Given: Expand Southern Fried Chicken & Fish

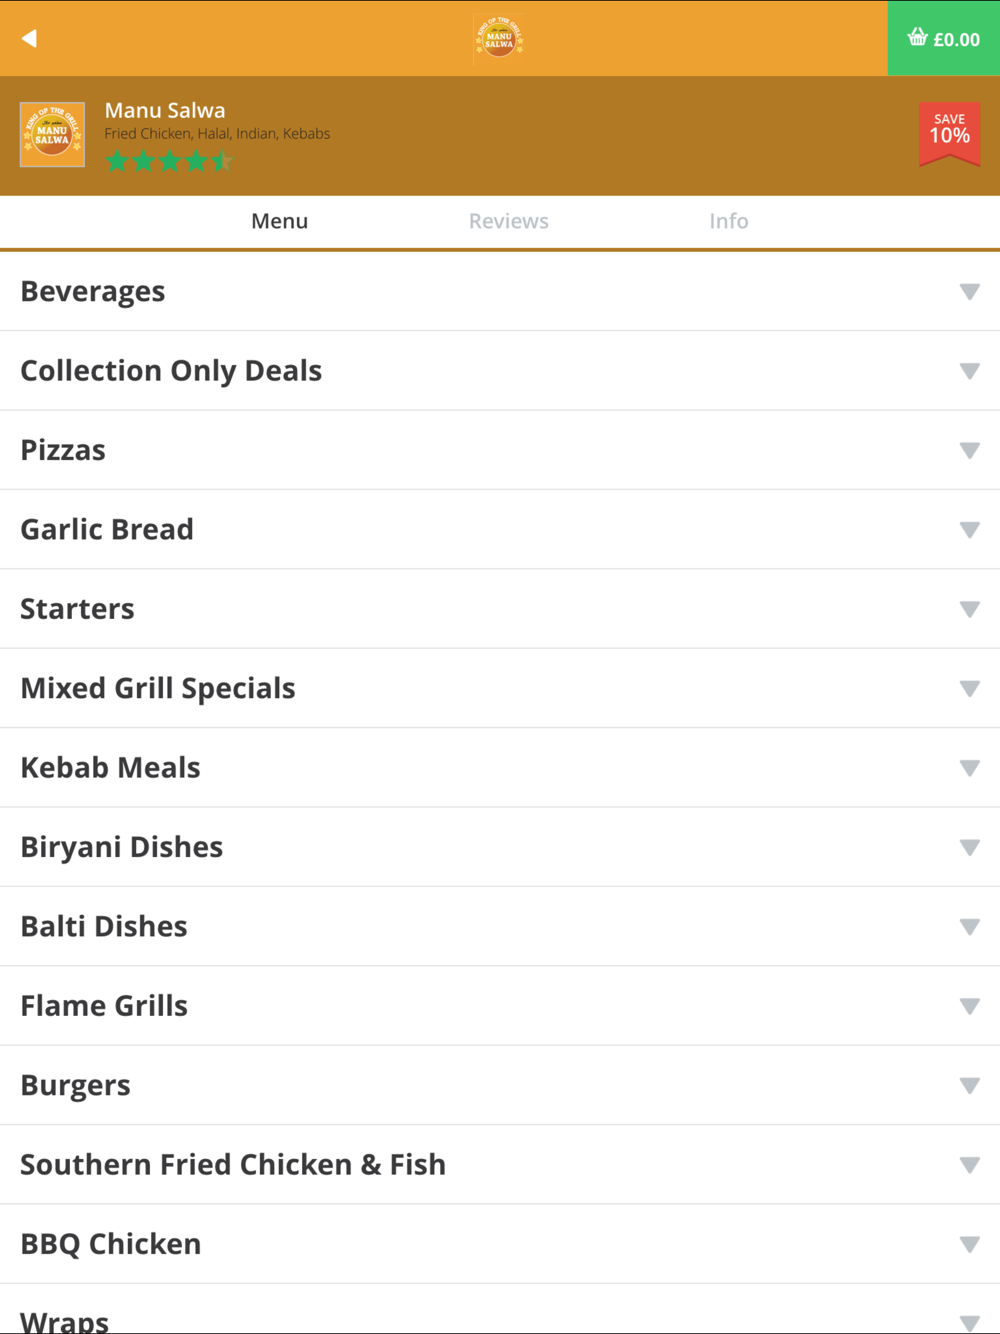Looking at the screenshot, I should tap(500, 1165).
